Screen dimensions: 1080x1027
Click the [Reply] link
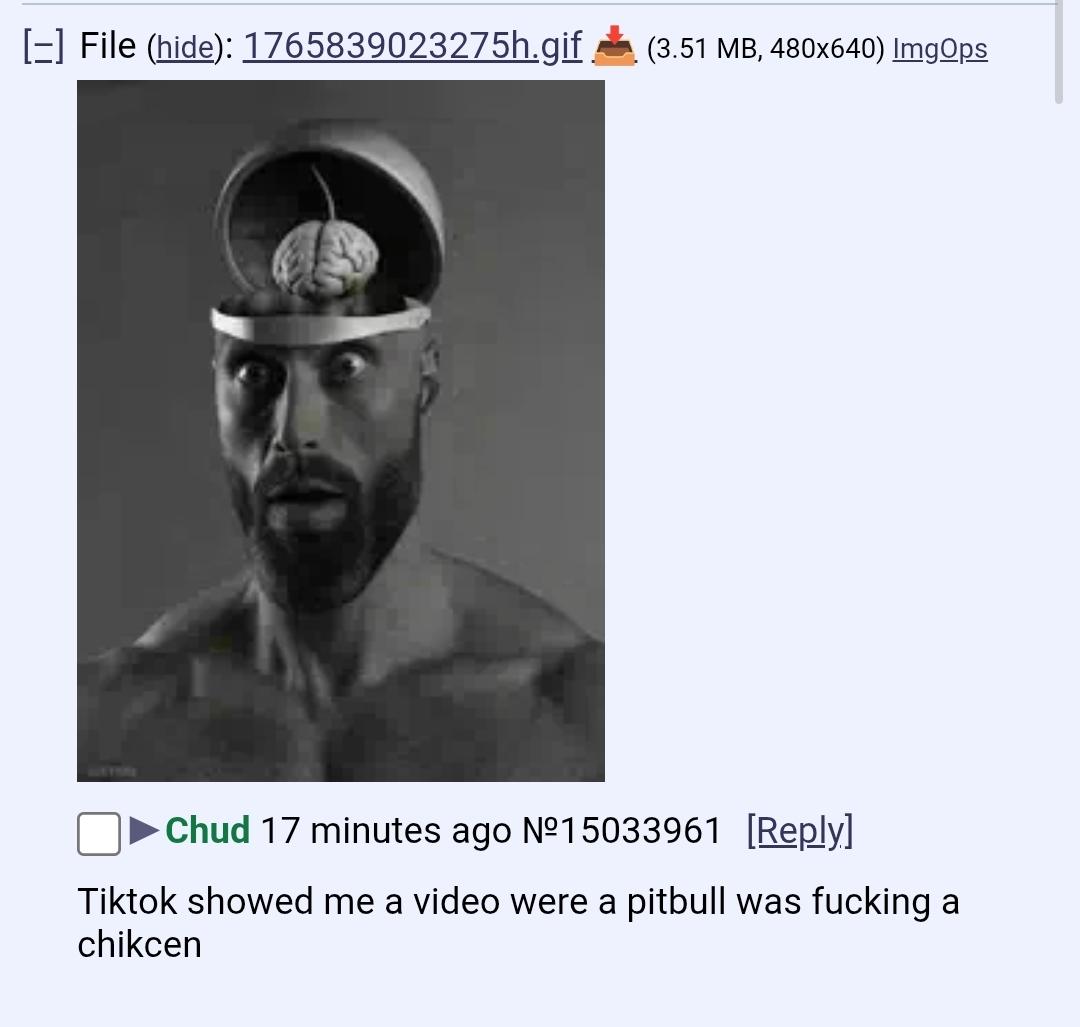tap(800, 831)
